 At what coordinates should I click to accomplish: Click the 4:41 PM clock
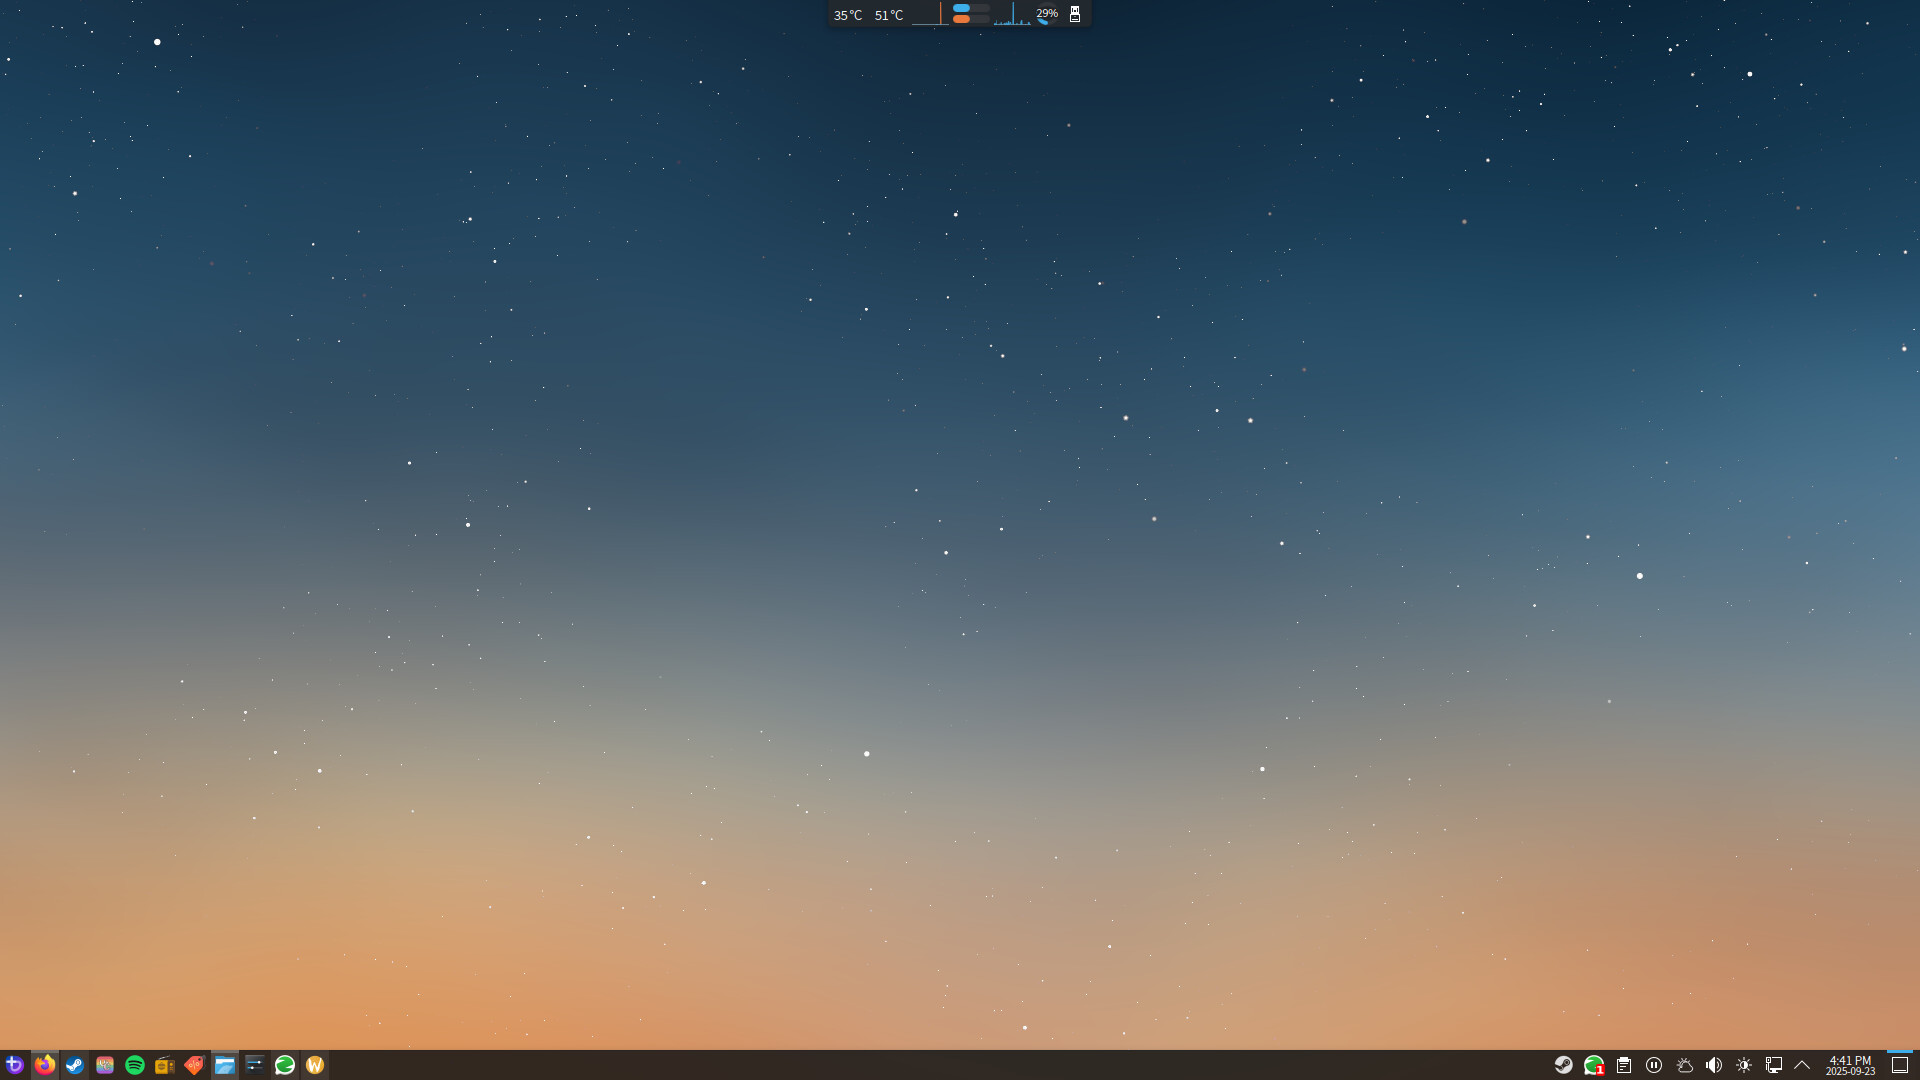pos(1850,1065)
